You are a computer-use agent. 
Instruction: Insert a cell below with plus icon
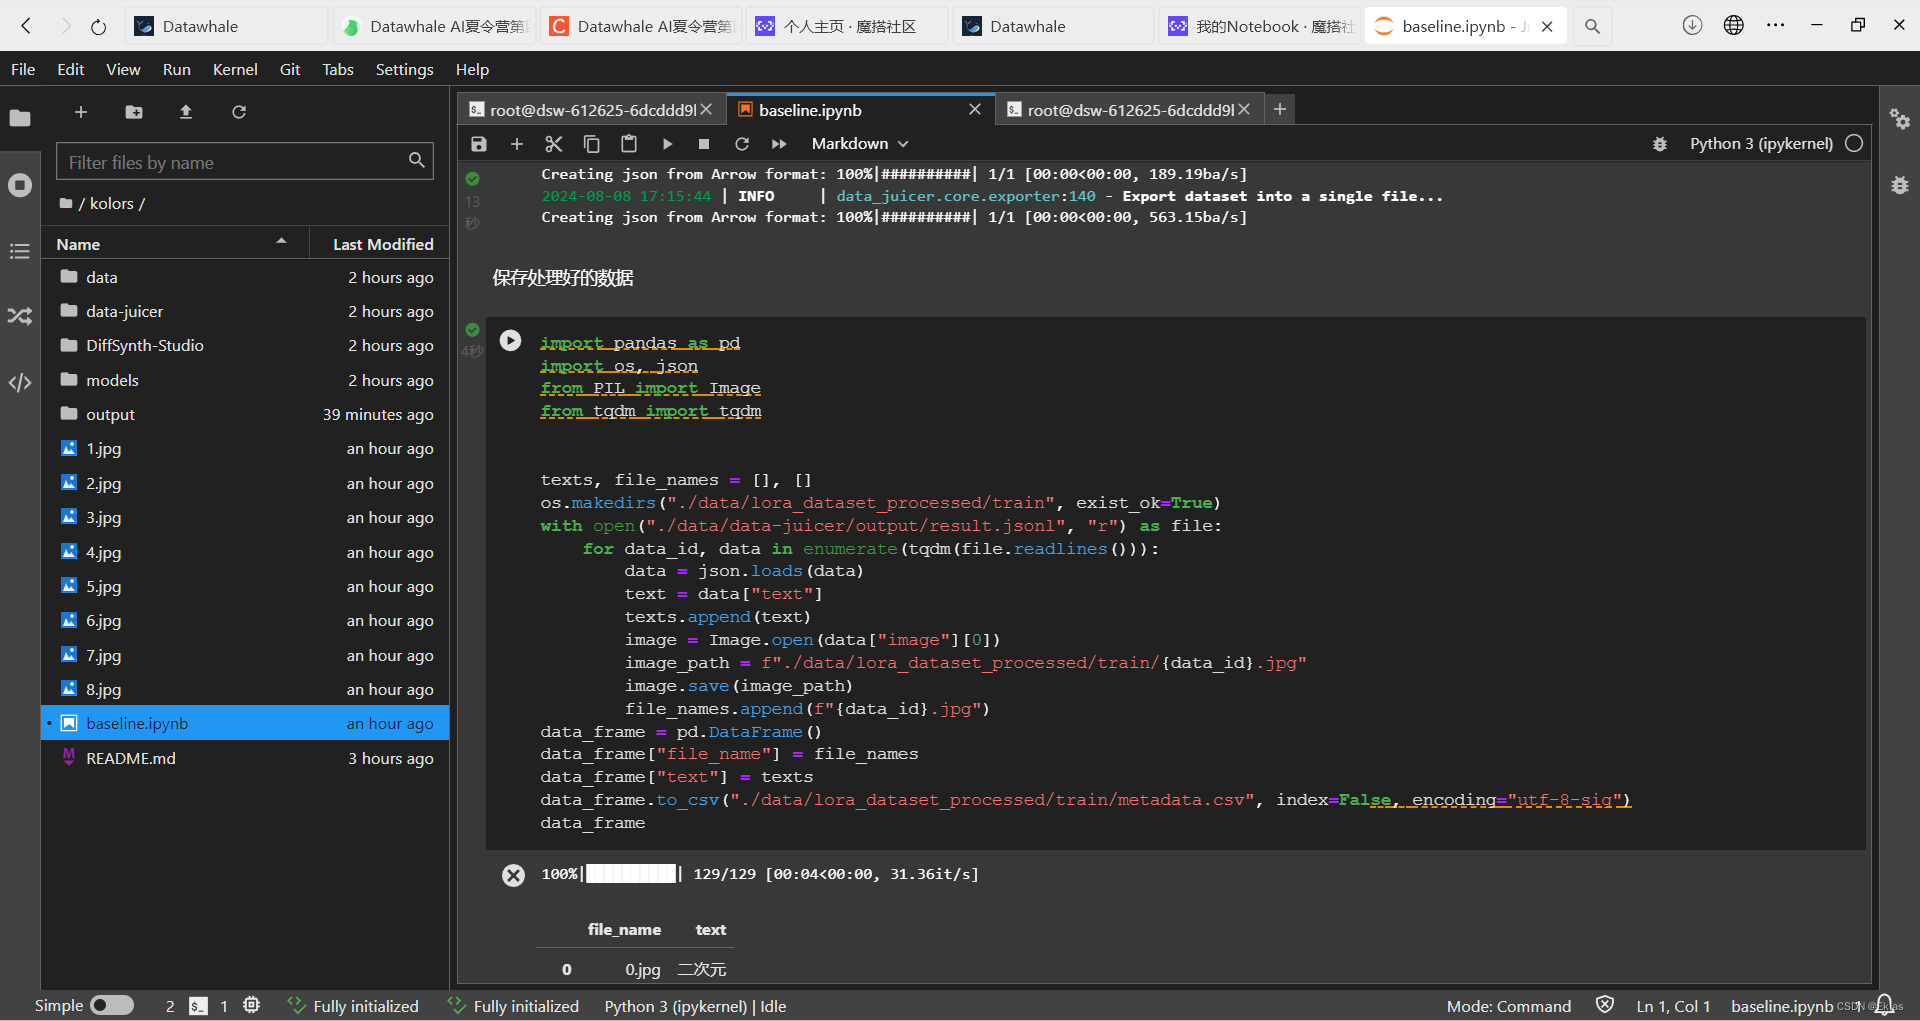click(517, 144)
